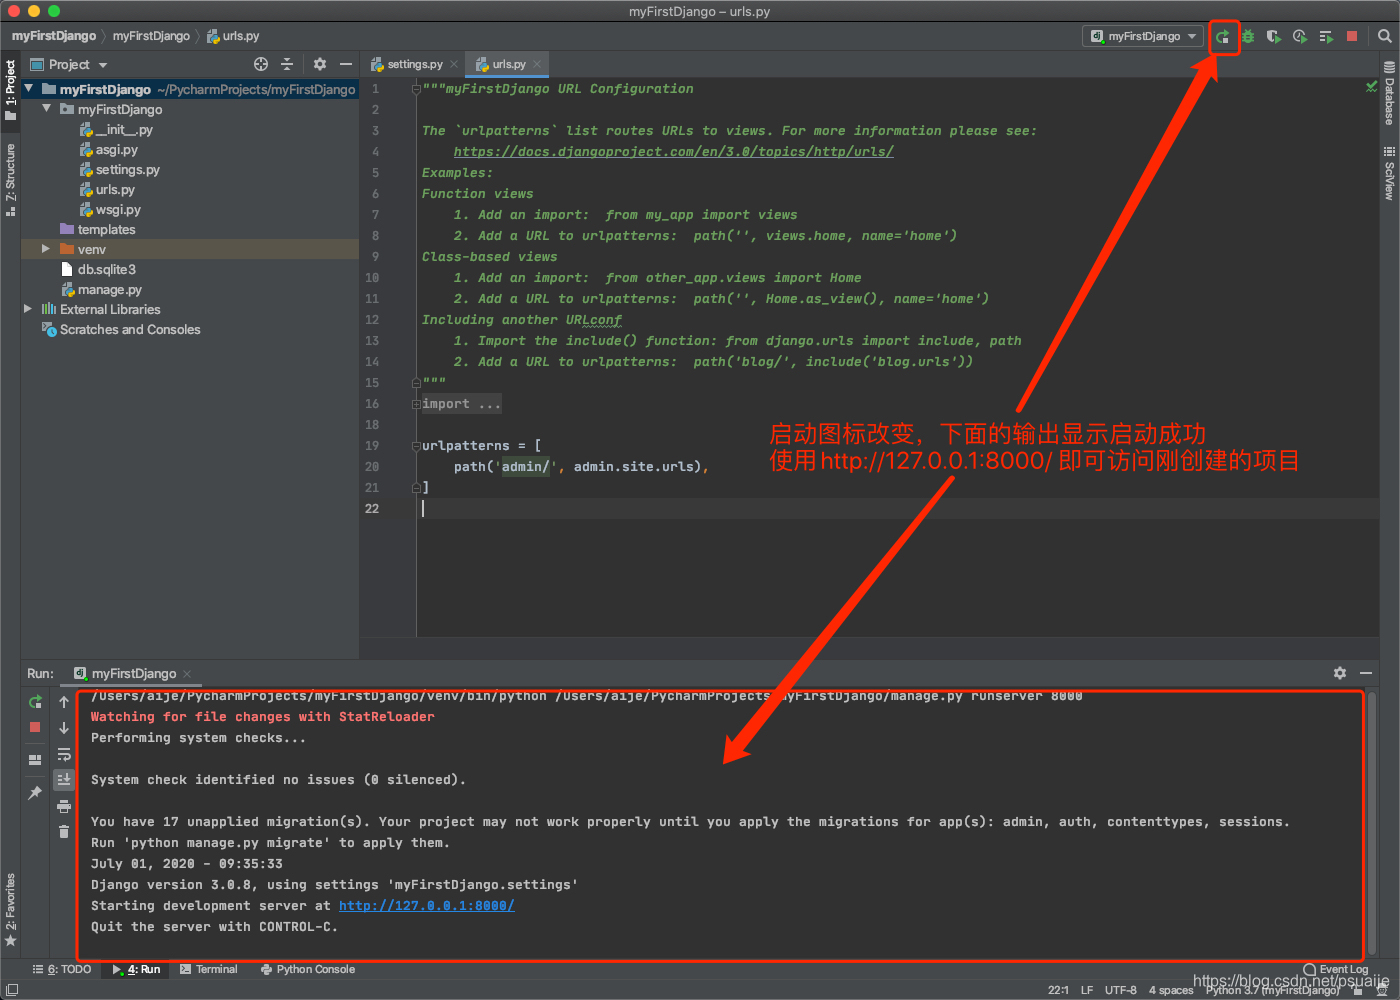1400x1000 pixels.
Task: Click the Up the stack trace arrow
Action: pos(64,702)
